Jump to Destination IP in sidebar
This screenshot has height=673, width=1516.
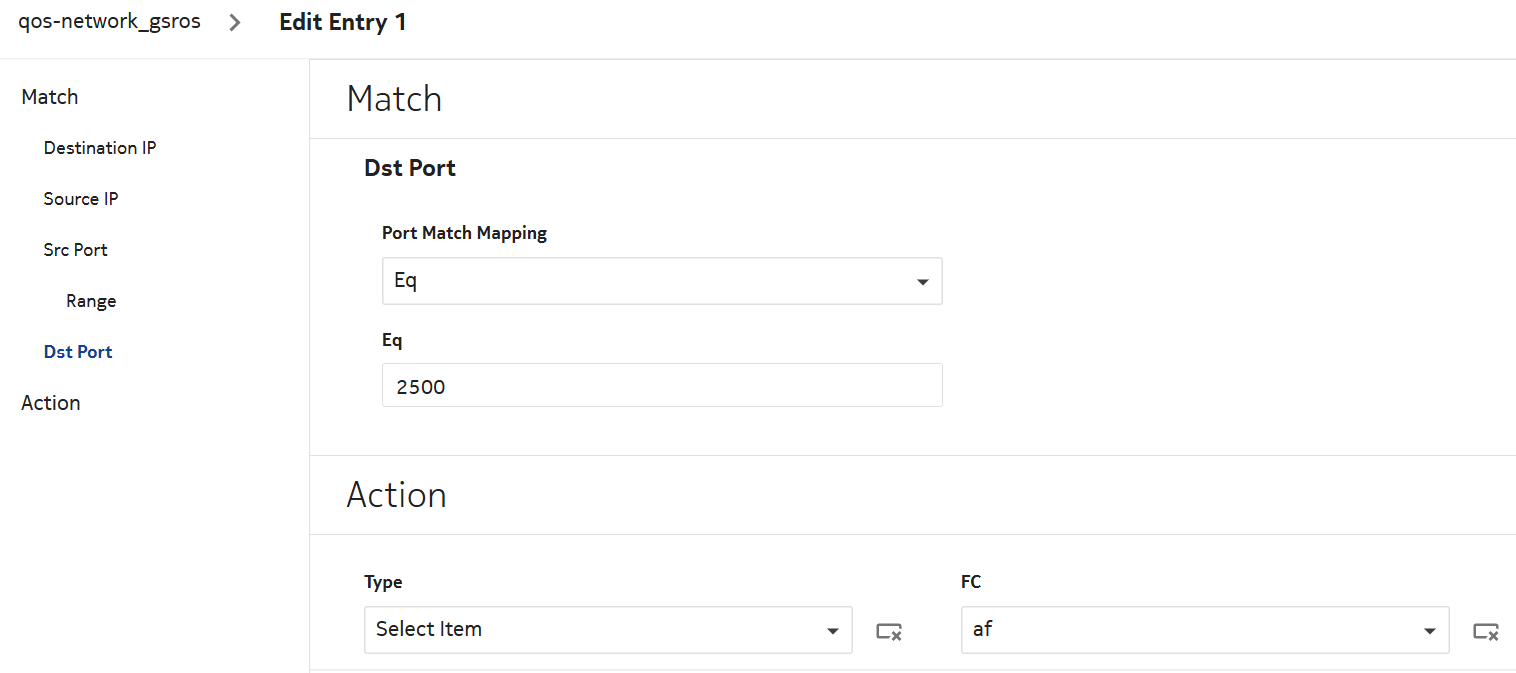tap(100, 148)
